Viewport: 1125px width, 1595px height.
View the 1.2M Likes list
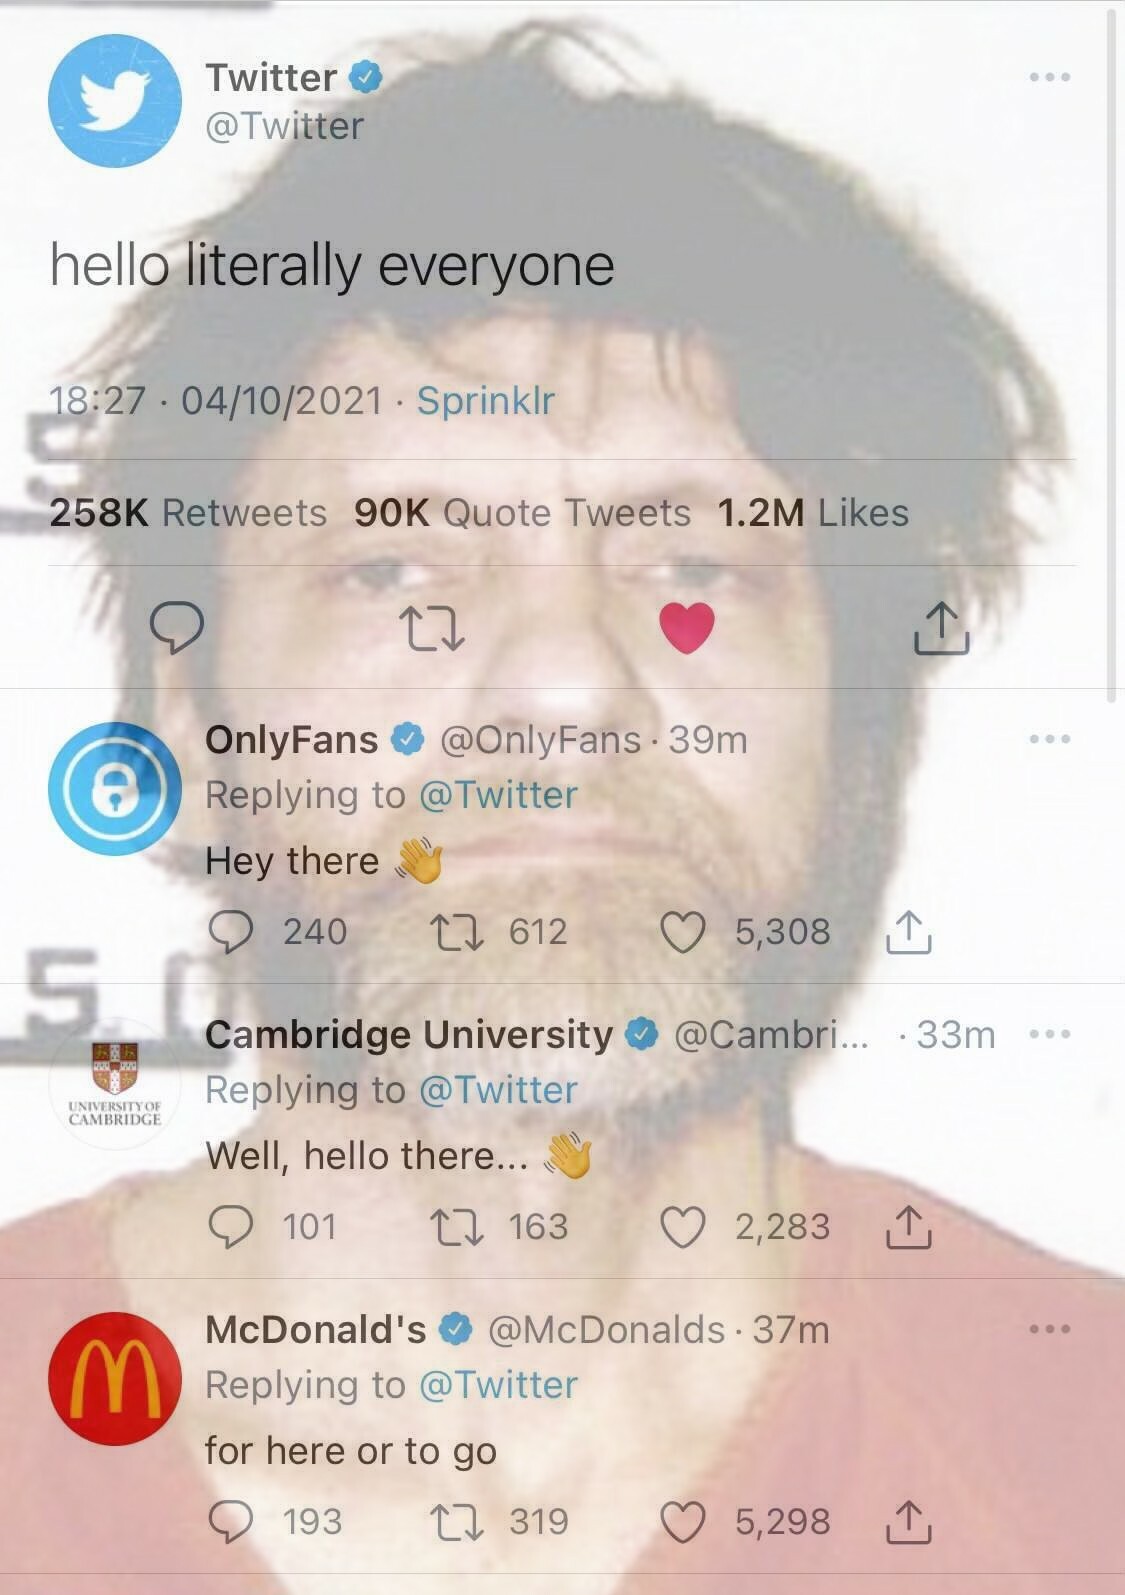(813, 512)
